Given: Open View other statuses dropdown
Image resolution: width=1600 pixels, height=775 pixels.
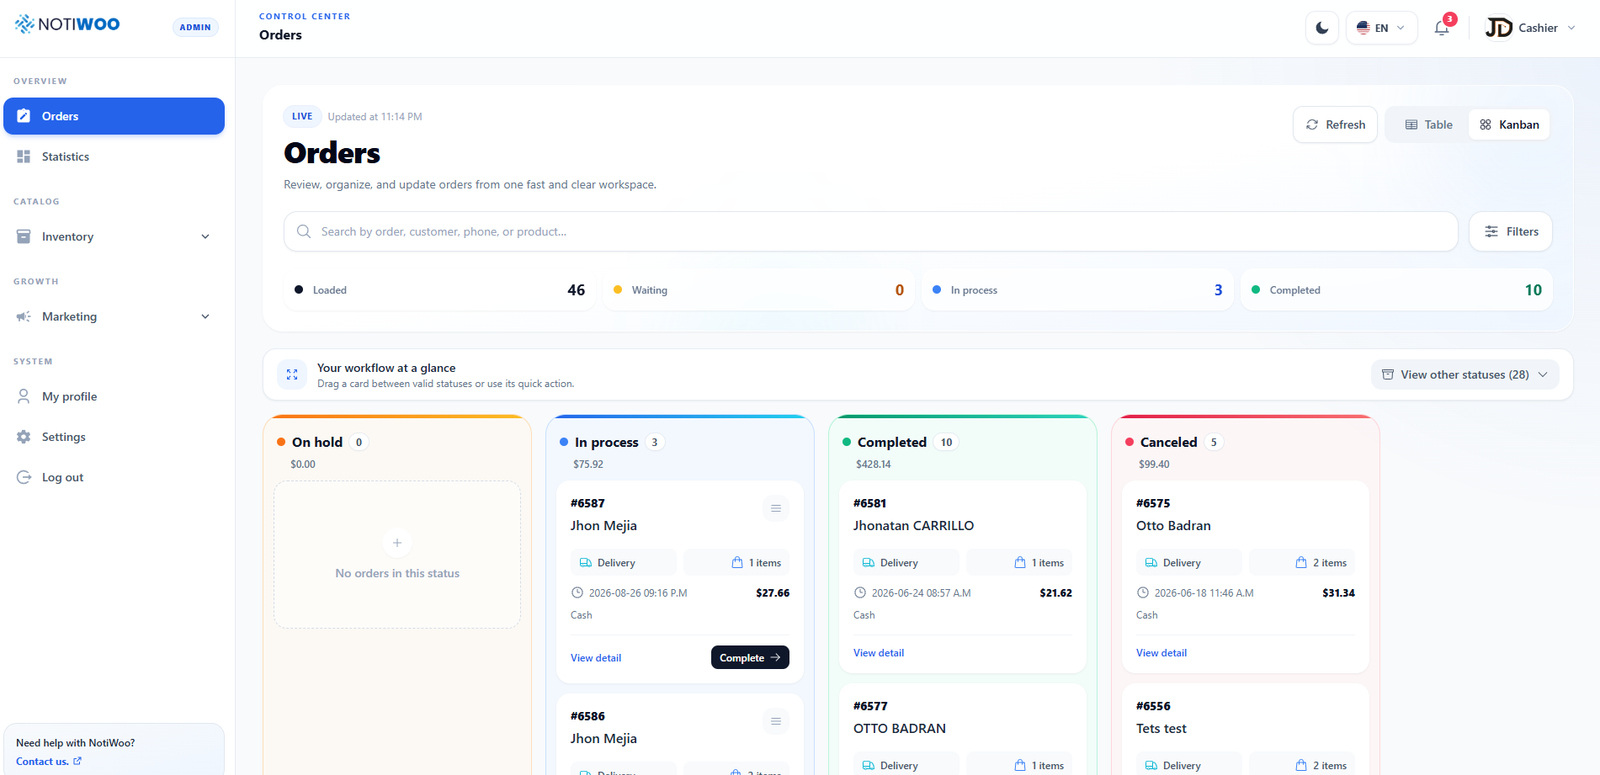Looking at the screenshot, I should 1465,375.
